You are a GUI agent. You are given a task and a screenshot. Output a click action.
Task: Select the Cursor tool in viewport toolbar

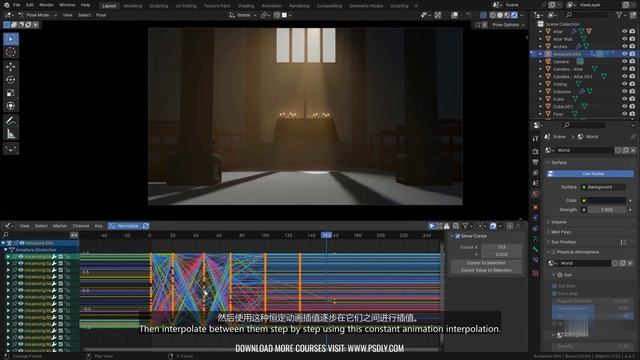(11, 52)
